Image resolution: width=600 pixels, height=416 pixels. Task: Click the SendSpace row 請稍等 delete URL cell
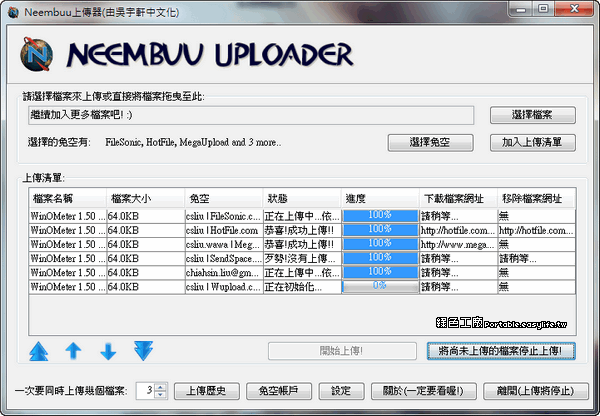(x=536, y=259)
